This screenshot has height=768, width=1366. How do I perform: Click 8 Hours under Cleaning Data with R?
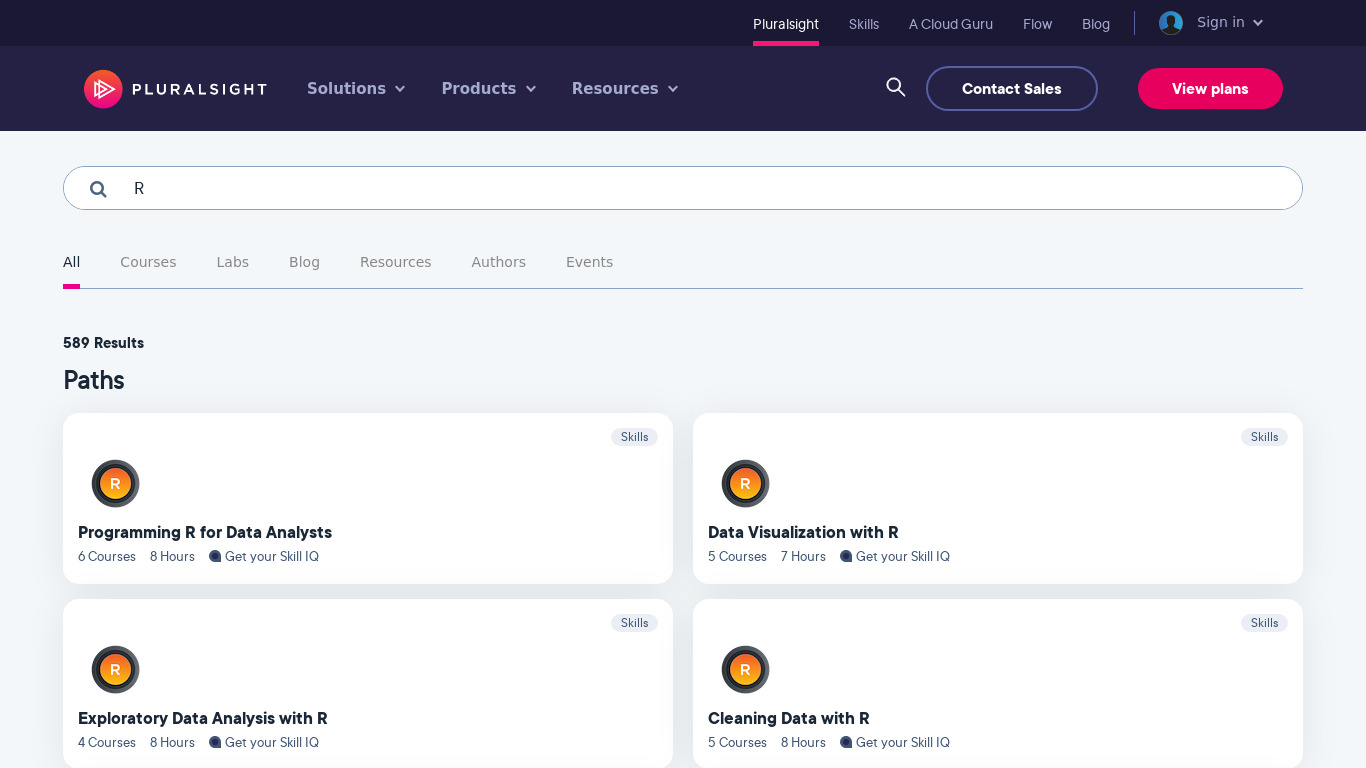point(803,743)
